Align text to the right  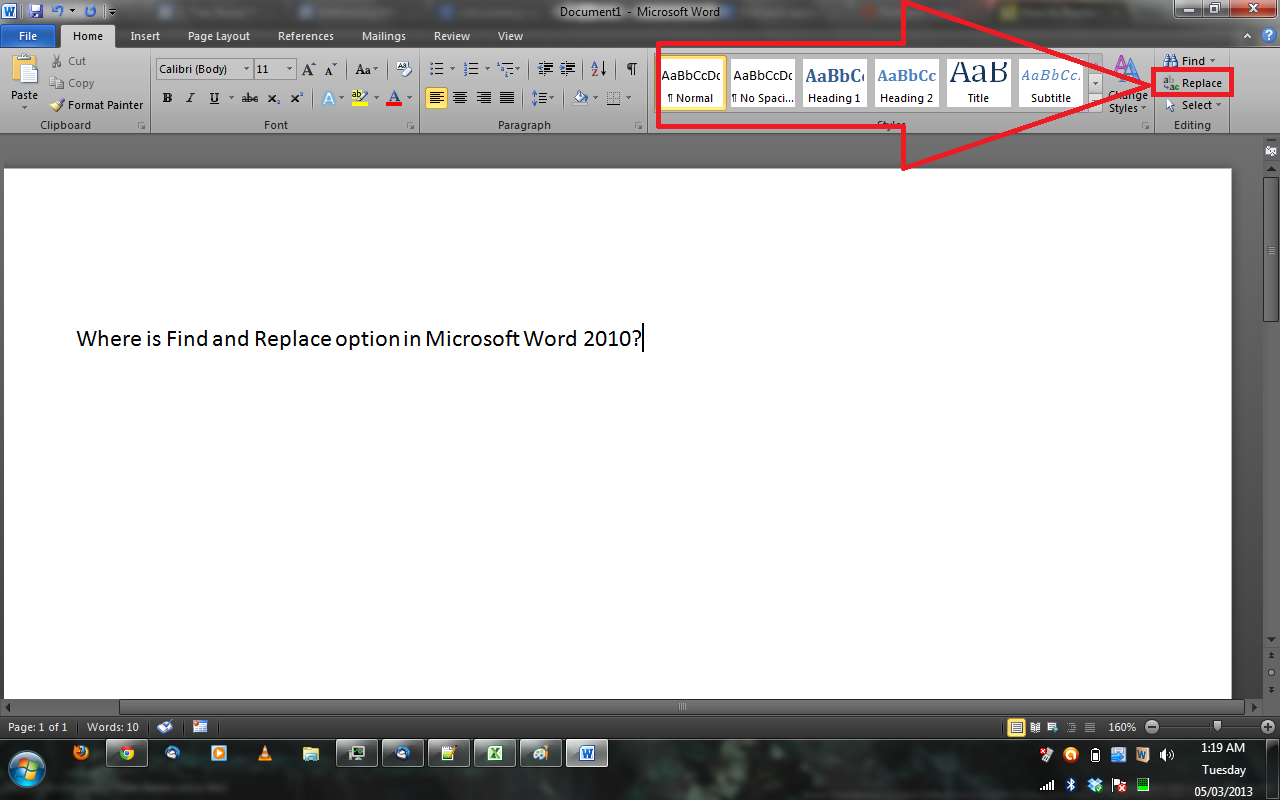[x=484, y=98]
